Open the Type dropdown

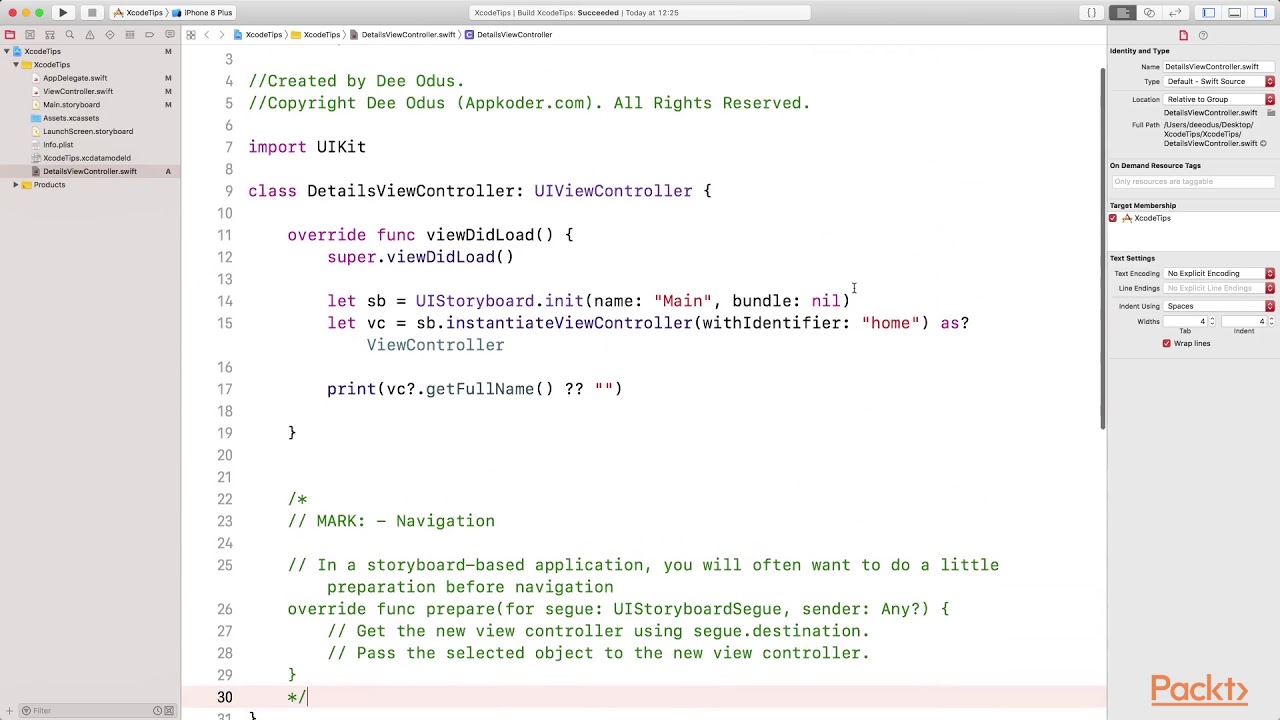click(1220, 82)
